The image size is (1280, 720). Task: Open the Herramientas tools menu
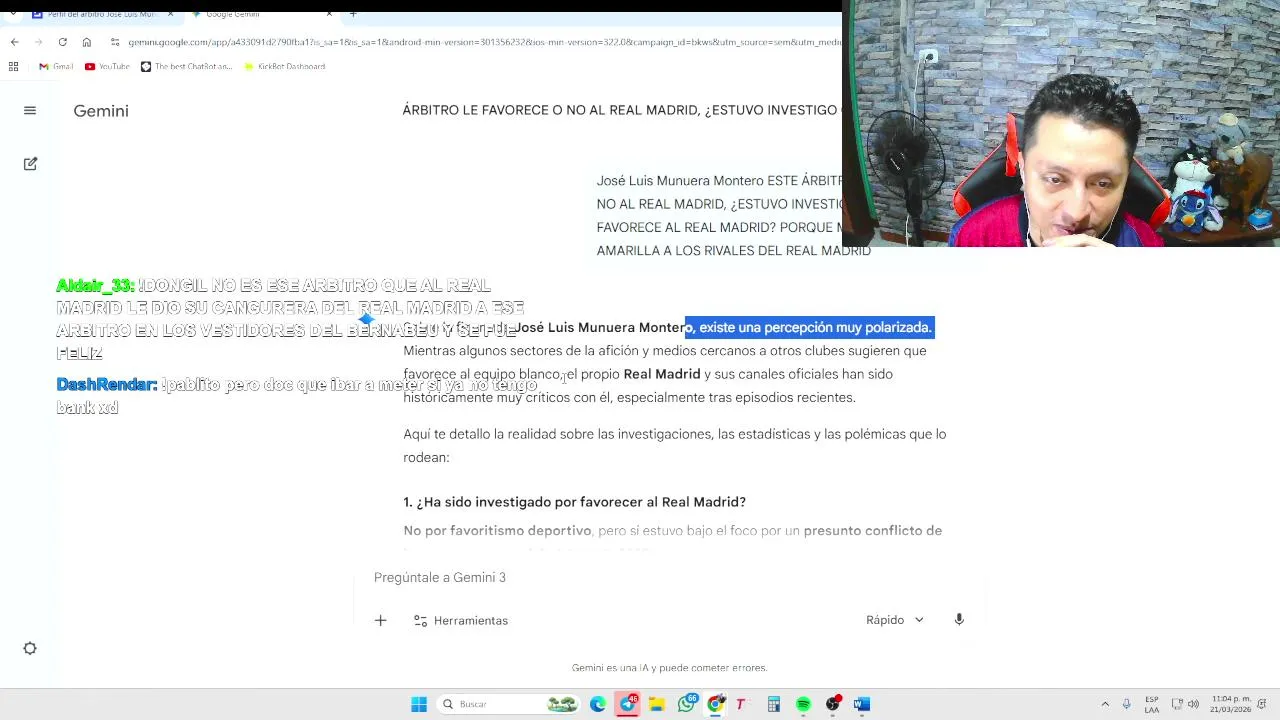461,621
